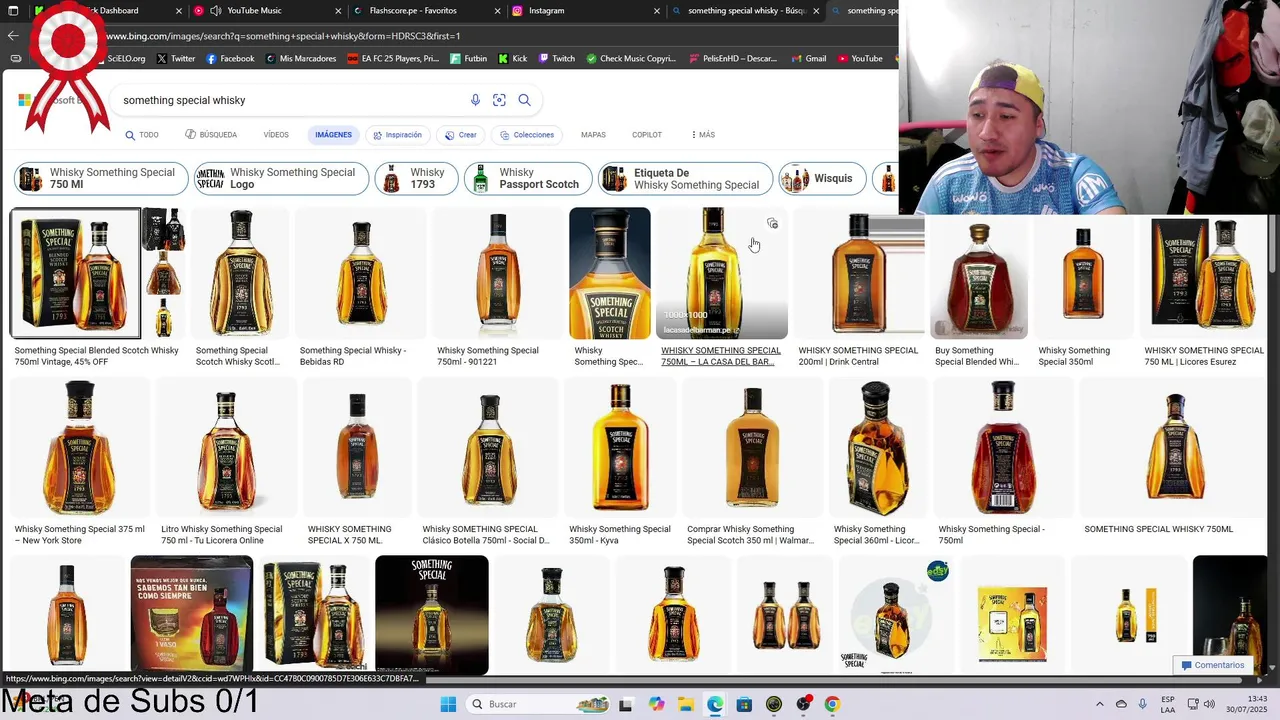The height and width of the screenshot is (720, 1280).
Task: Open the PelisEnHD bookmark
Action: pyautogui.click(x=732, y=58)
